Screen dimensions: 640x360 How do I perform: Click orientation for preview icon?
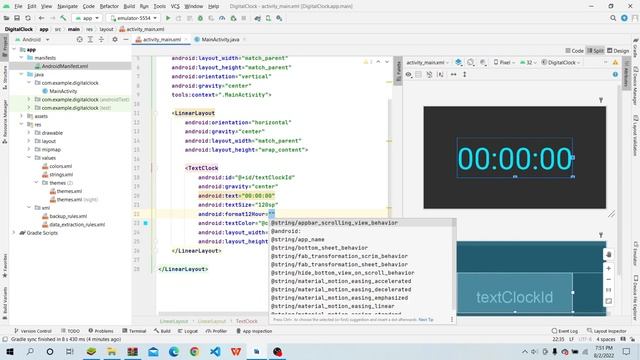(x=471, y=62)
